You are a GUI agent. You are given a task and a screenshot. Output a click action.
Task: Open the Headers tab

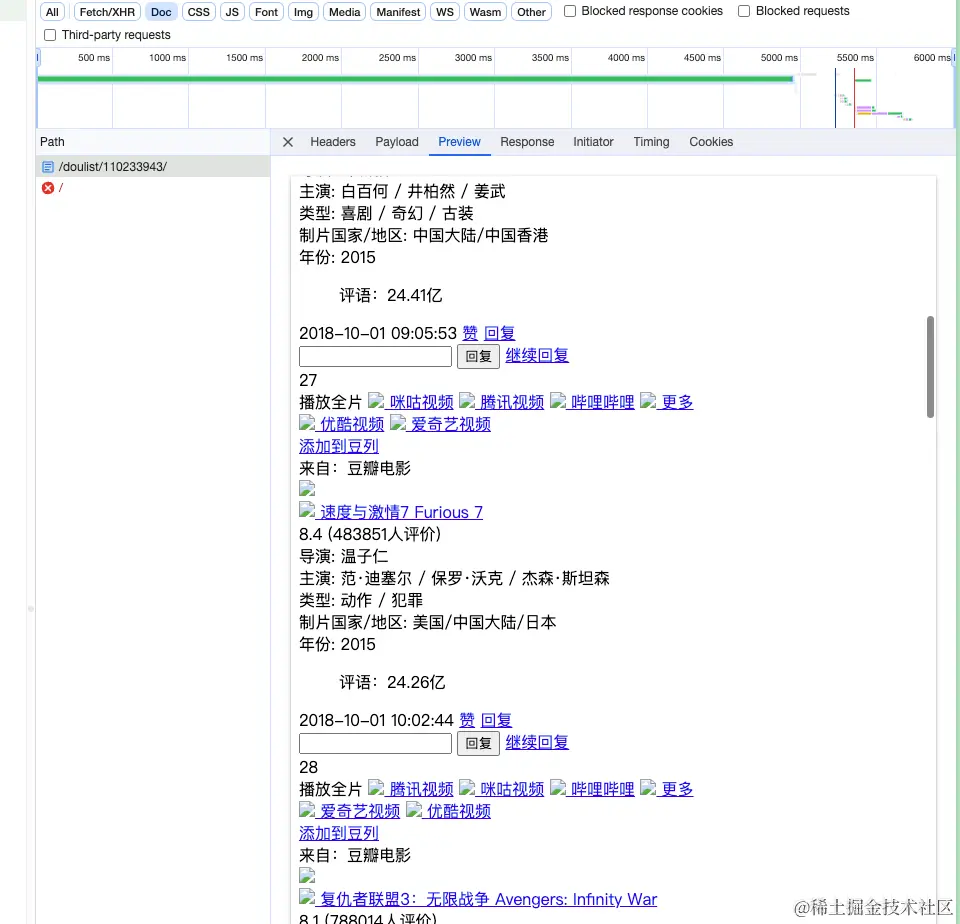332,142
